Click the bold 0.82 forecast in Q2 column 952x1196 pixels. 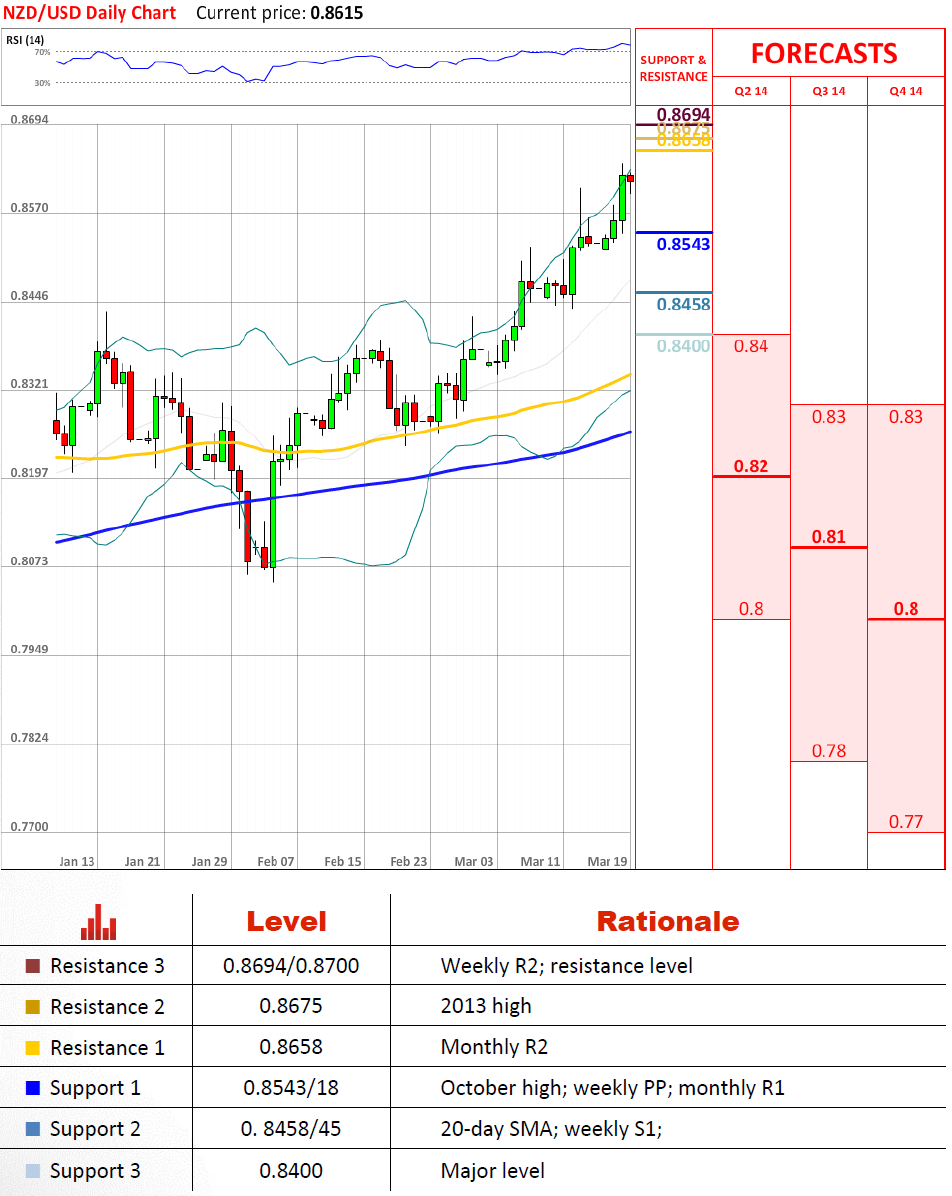pyautogui.click(x=751, y=466)
